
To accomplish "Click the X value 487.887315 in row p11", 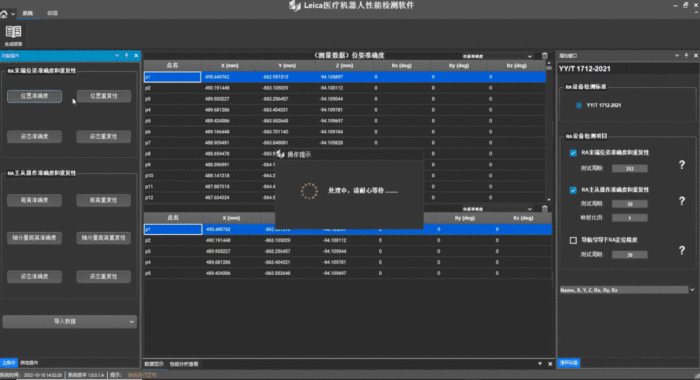I will pyautogui.click(x=217, y=187).
